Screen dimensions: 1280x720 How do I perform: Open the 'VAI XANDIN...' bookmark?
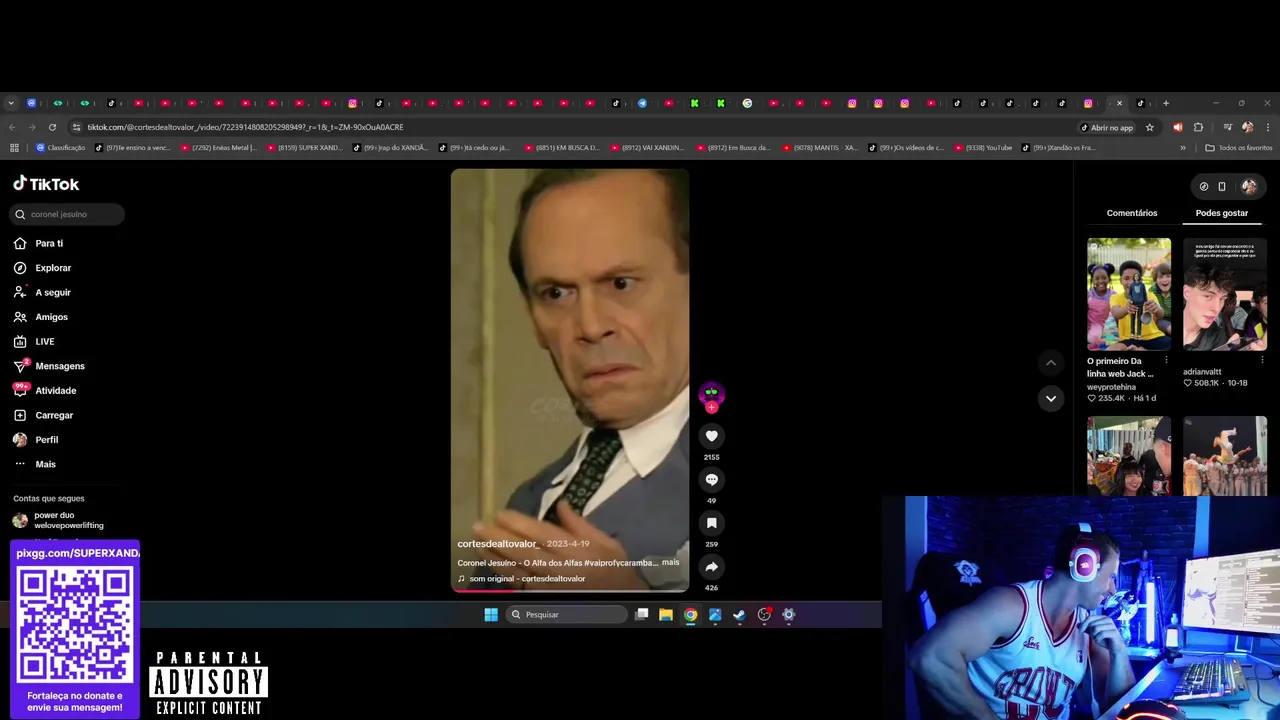pos(647,148)
